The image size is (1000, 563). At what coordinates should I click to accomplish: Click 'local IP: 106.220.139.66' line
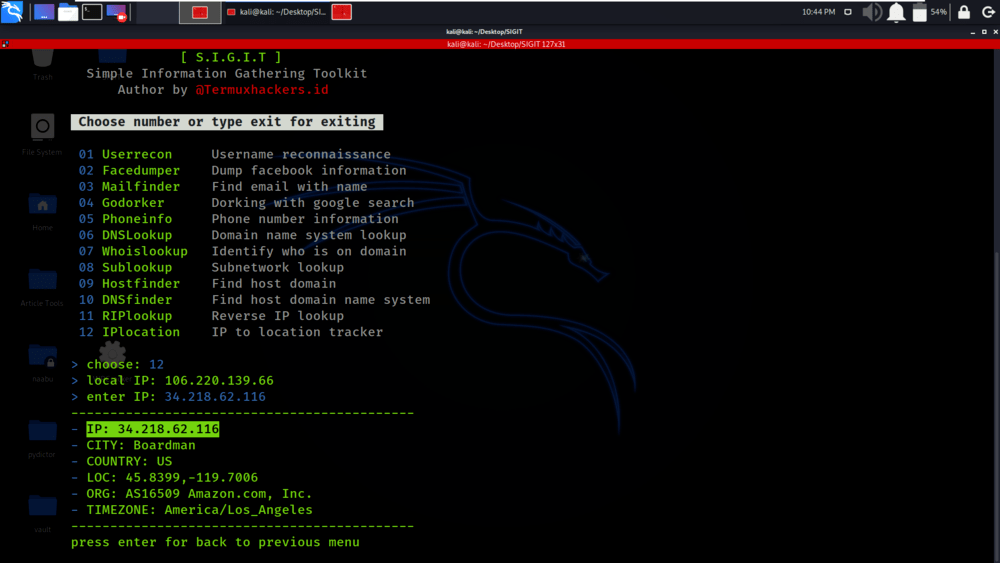[x=172, y=381]
